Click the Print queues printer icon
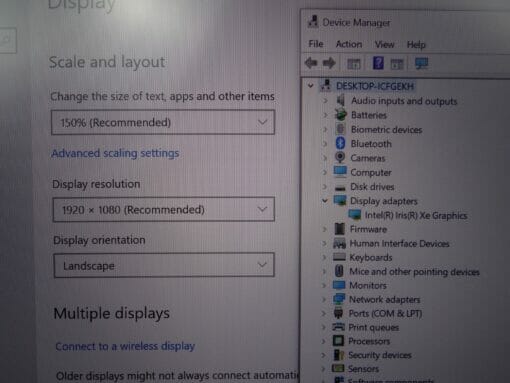Screen dimensions: 510x383 (338, 327)
